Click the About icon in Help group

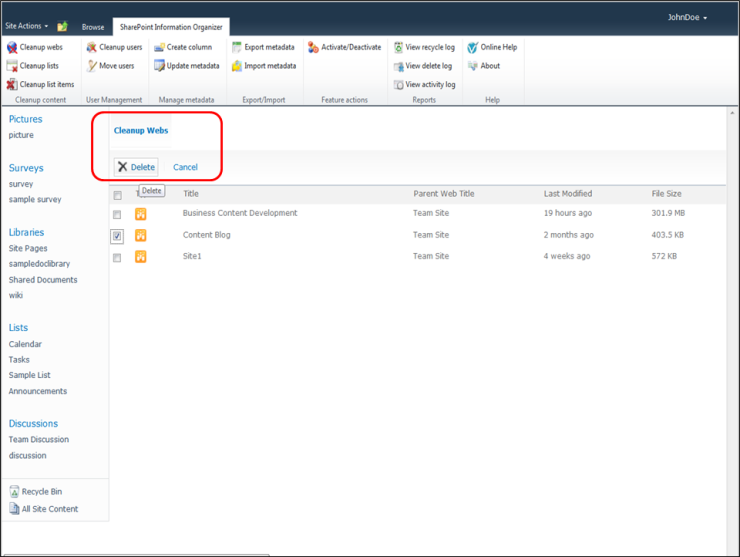(472, 66)
